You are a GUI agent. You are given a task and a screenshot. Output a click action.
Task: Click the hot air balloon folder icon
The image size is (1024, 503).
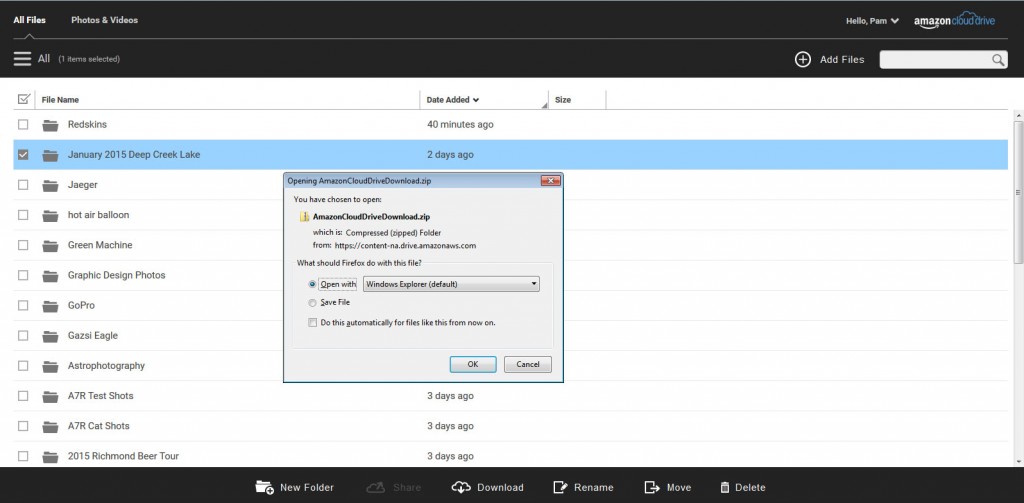[50, 215]
